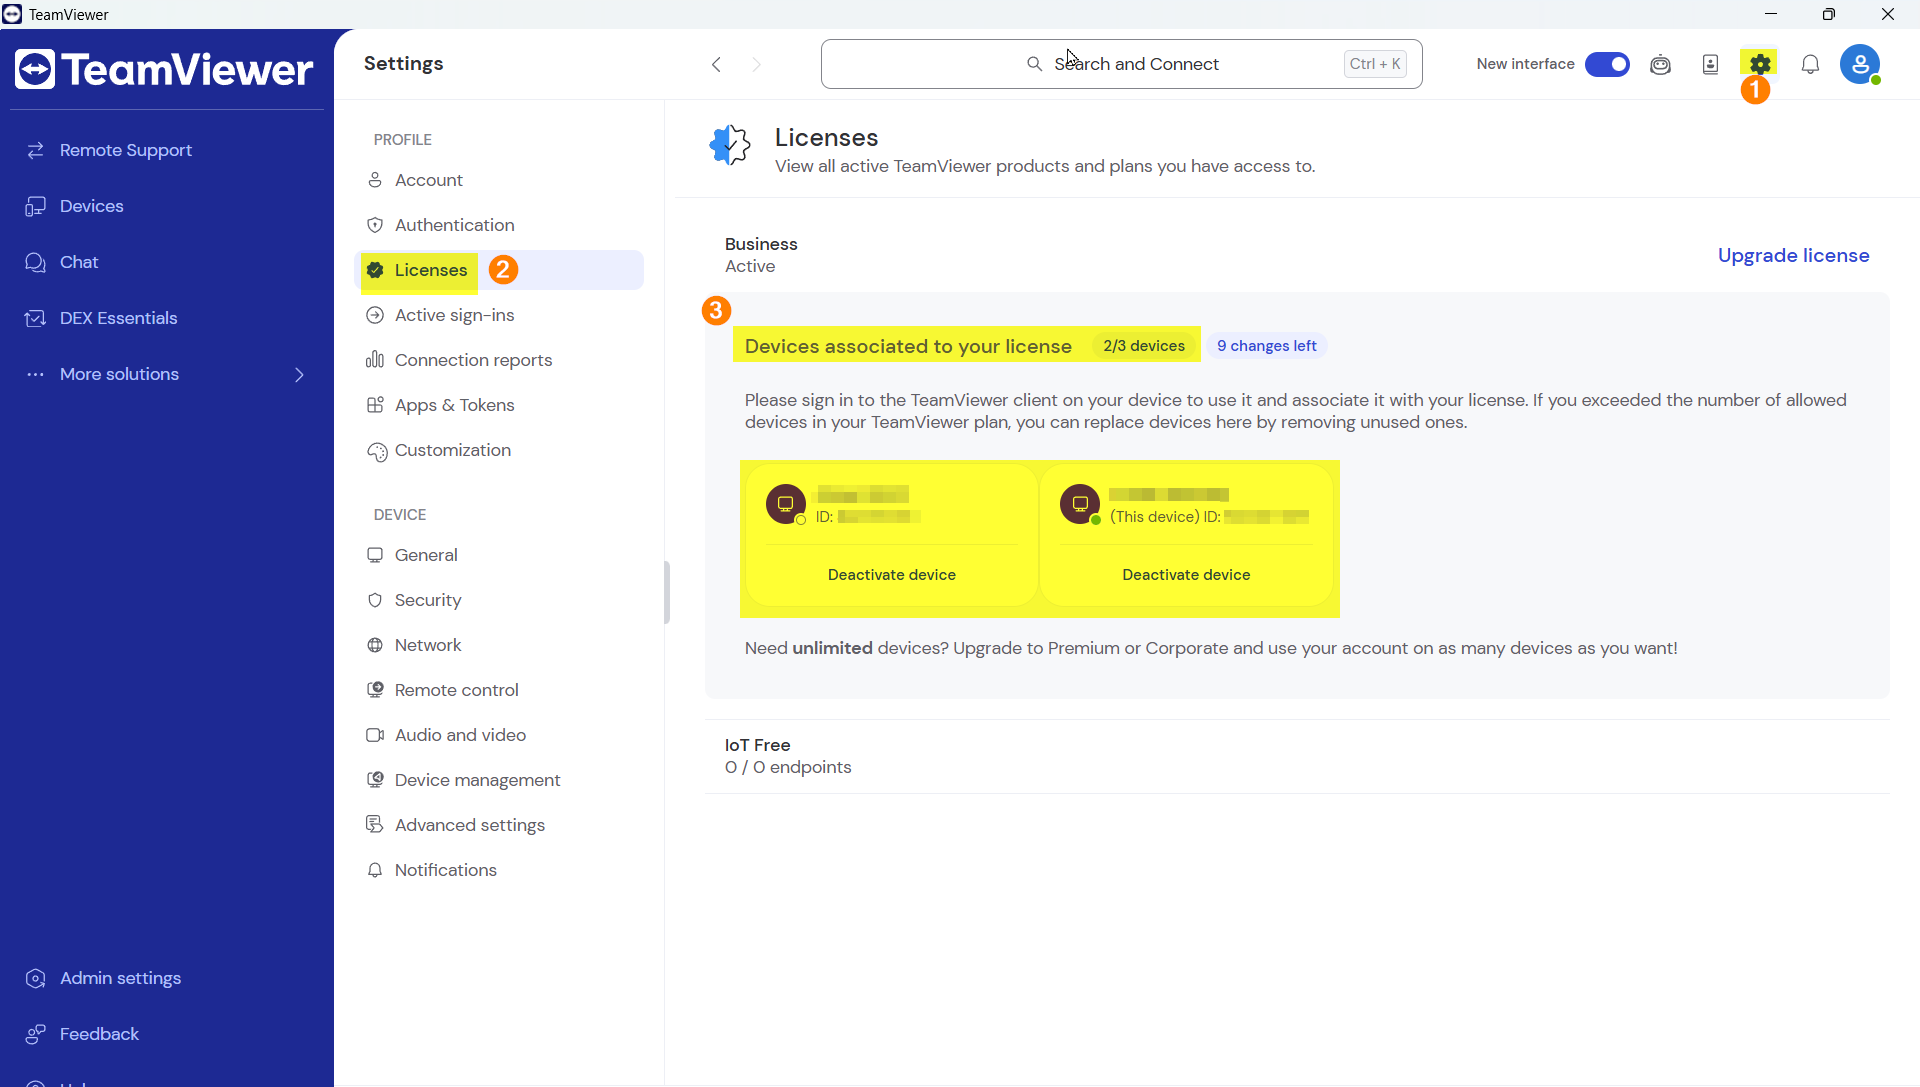Image resolution: width=1920 pixels, height=1087 pixels.
Task: Click the Authentication shield icon
Action: coord(375,225)
